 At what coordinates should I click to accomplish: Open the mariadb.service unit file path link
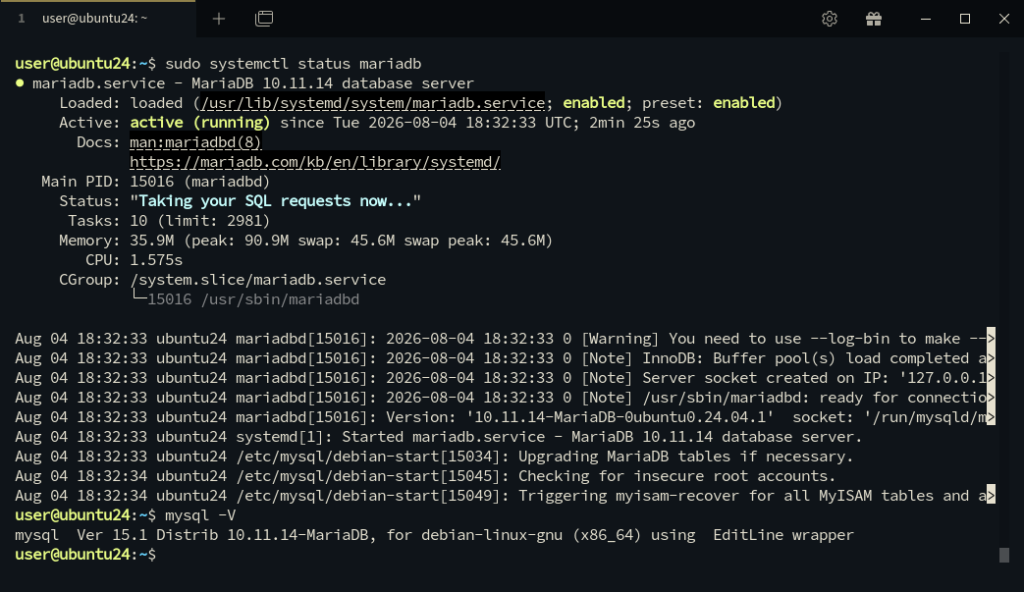(373, 103)
